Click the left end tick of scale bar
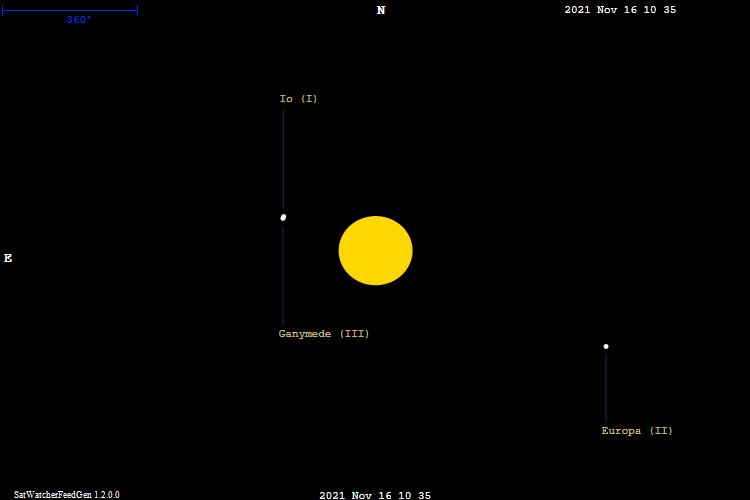 pyautogui.click(x=2, y=10)
